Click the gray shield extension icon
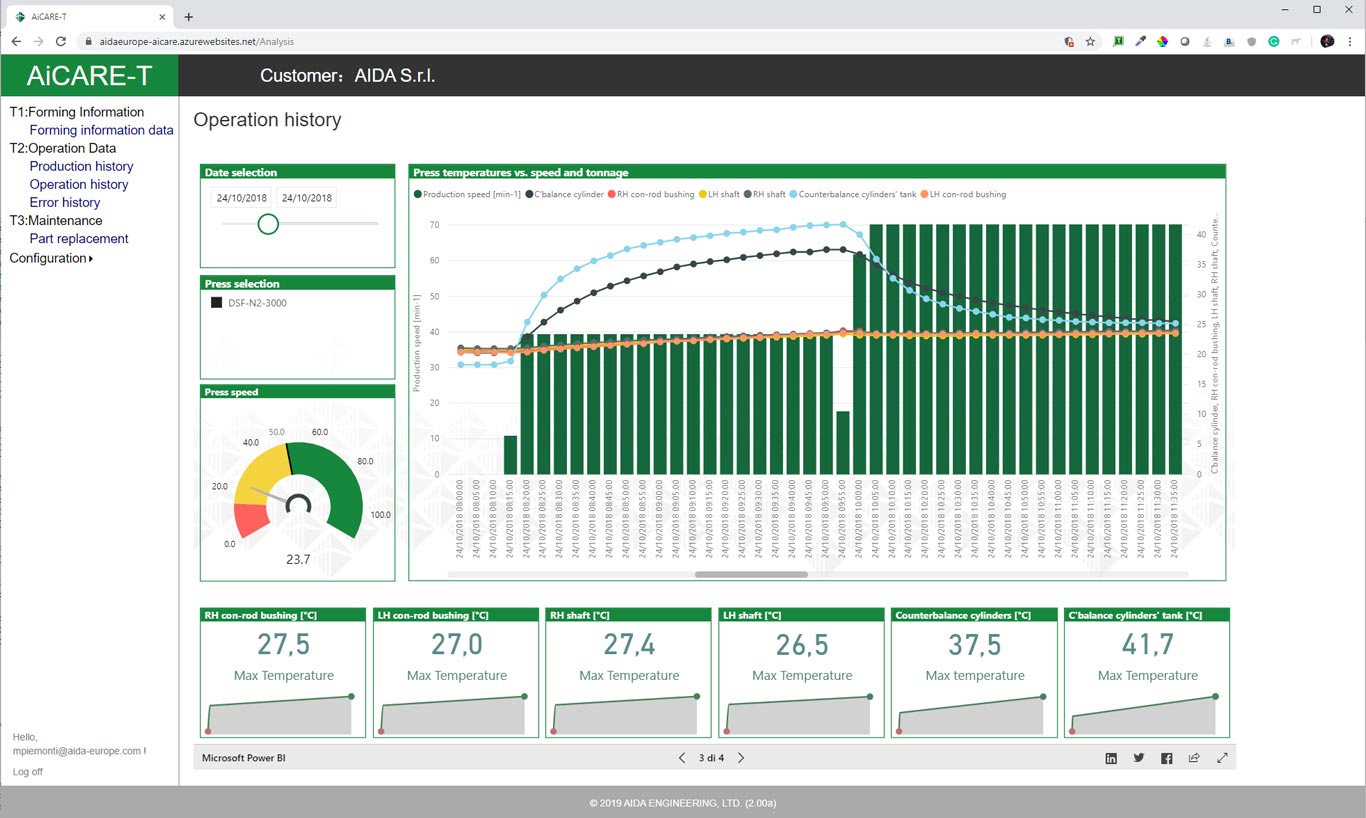 point(1252,42)
